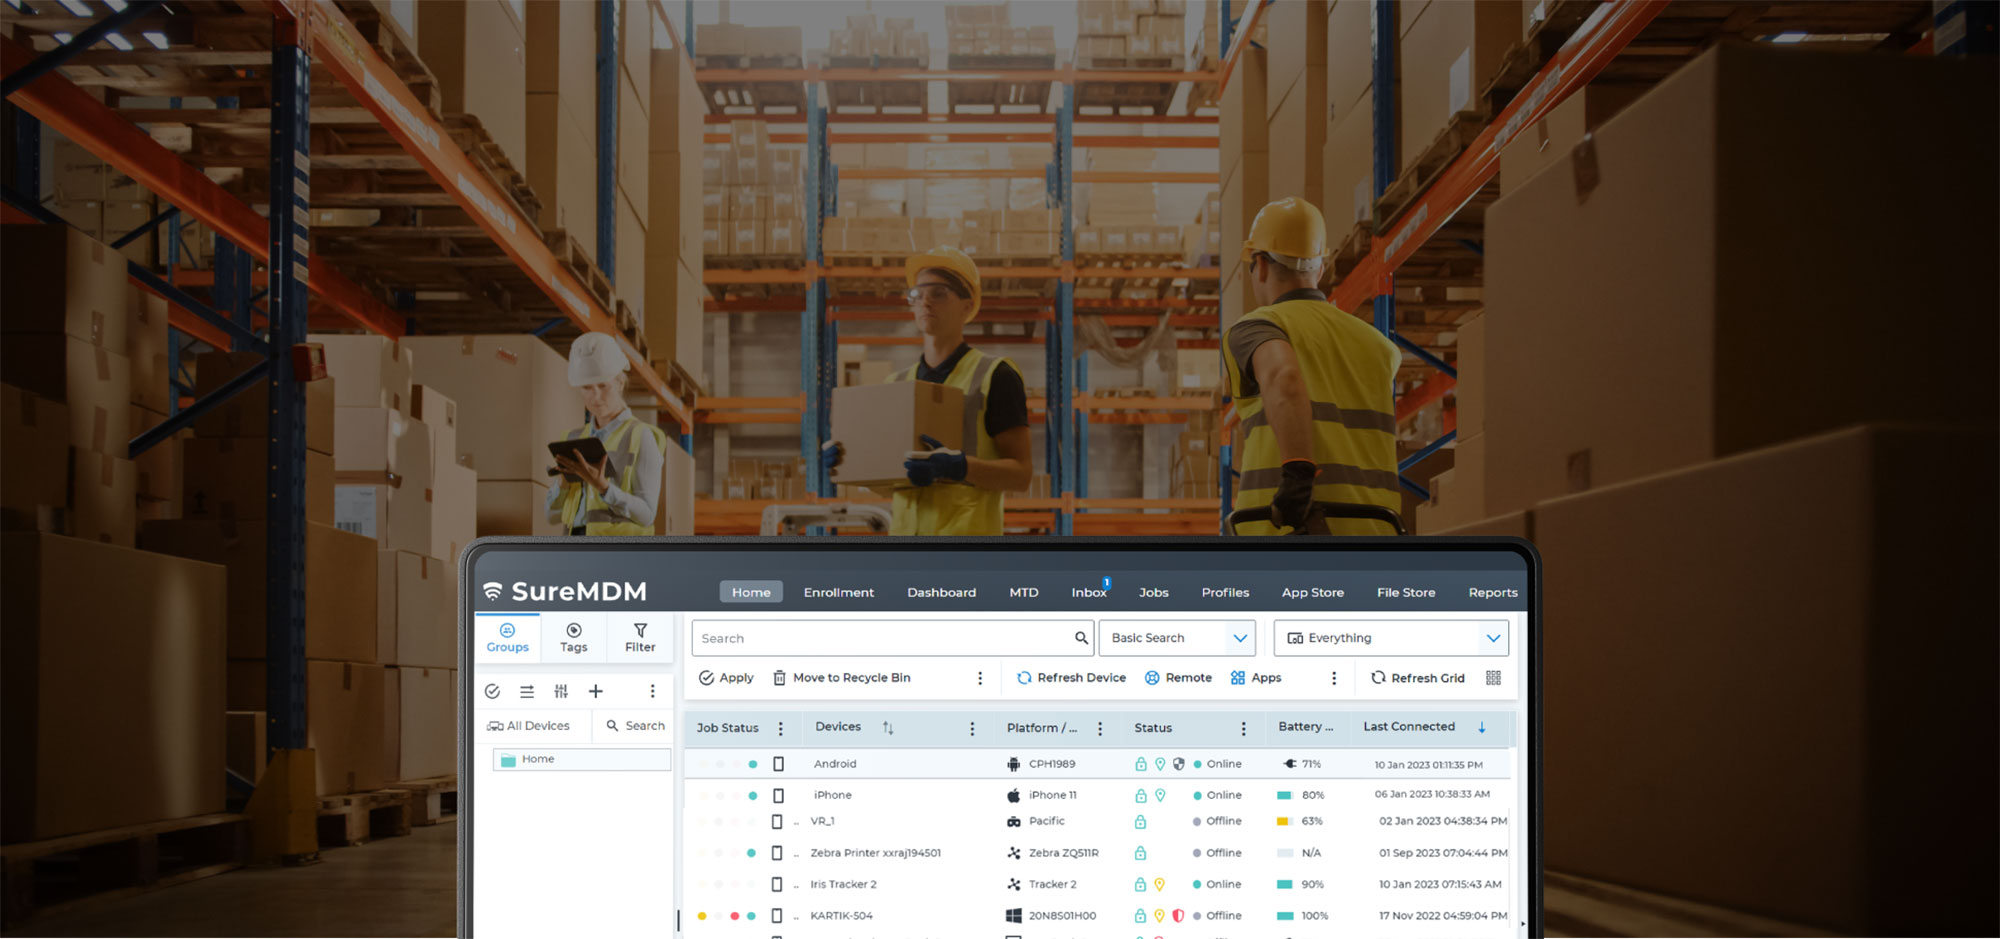Expand the Basic Search dropdown

1239,638
